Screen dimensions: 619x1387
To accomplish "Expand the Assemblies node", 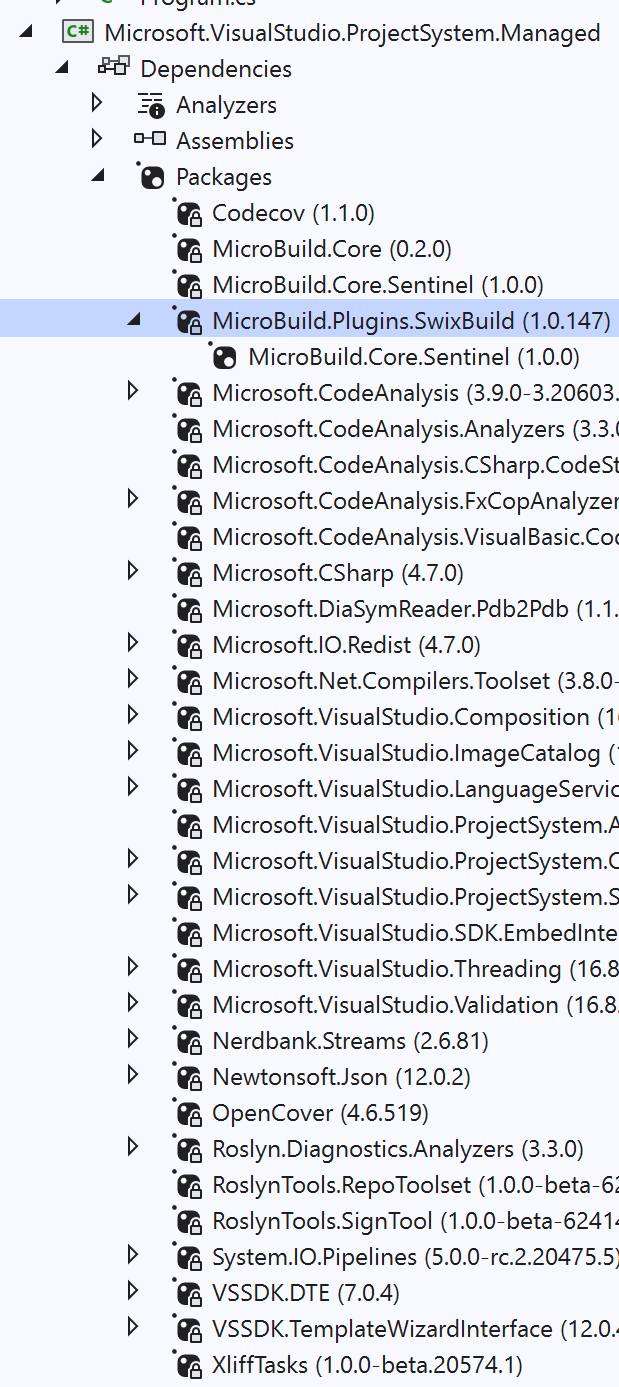I will 95,141.
